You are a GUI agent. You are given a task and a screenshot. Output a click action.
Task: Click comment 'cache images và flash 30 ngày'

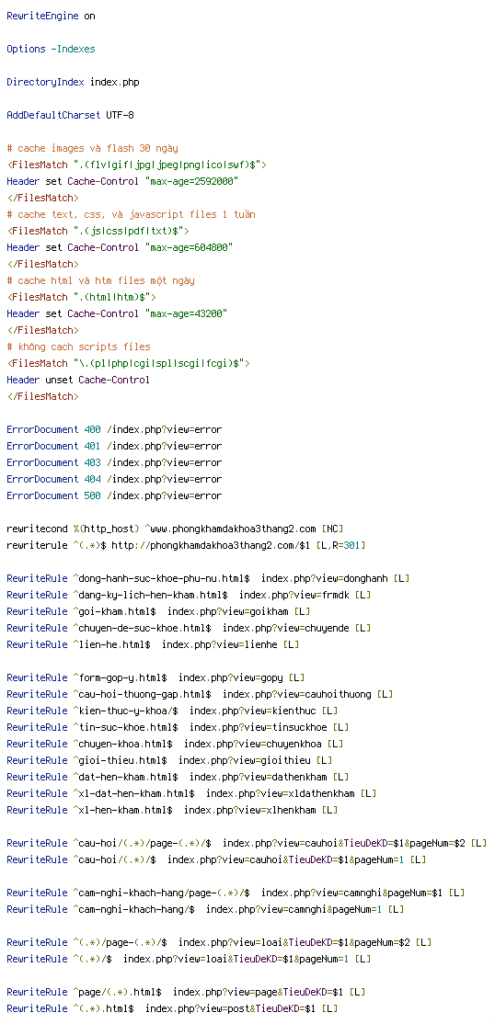[92, 148]
